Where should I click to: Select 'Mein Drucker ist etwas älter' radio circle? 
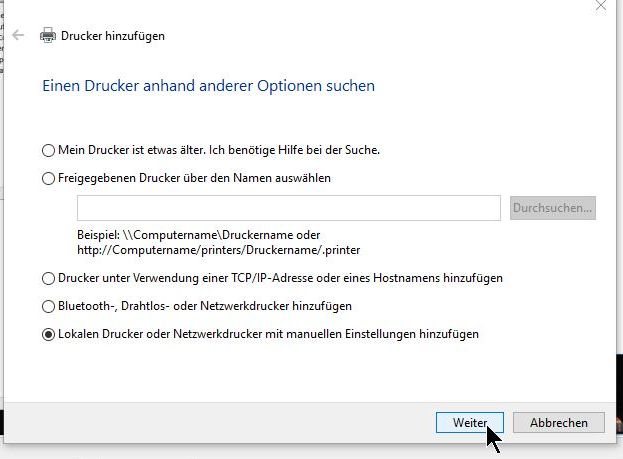coord(48,150)
